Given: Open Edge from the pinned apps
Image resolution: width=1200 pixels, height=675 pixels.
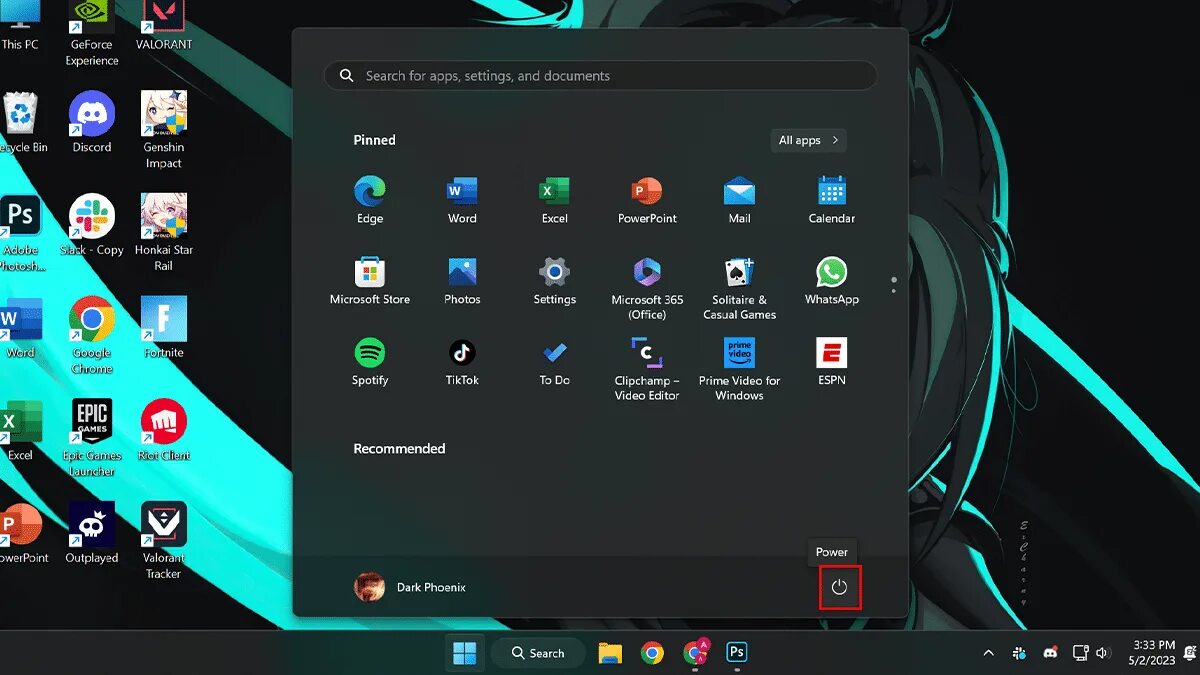Looking at the screenshot, I should pos(370,200).
